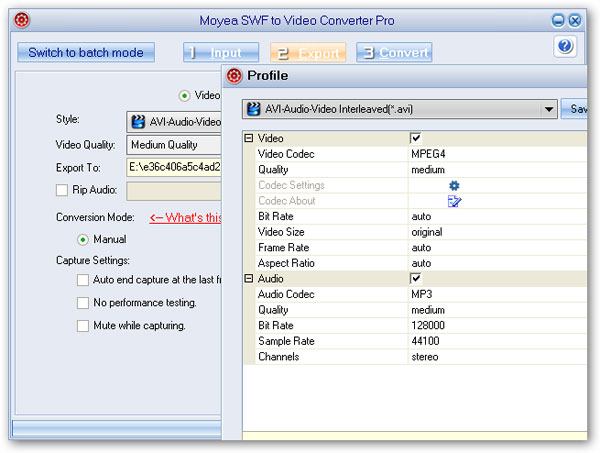Click the Moyea app logo in title bar
The width and height of the screenshot is (600, 453).
point(22,20)
